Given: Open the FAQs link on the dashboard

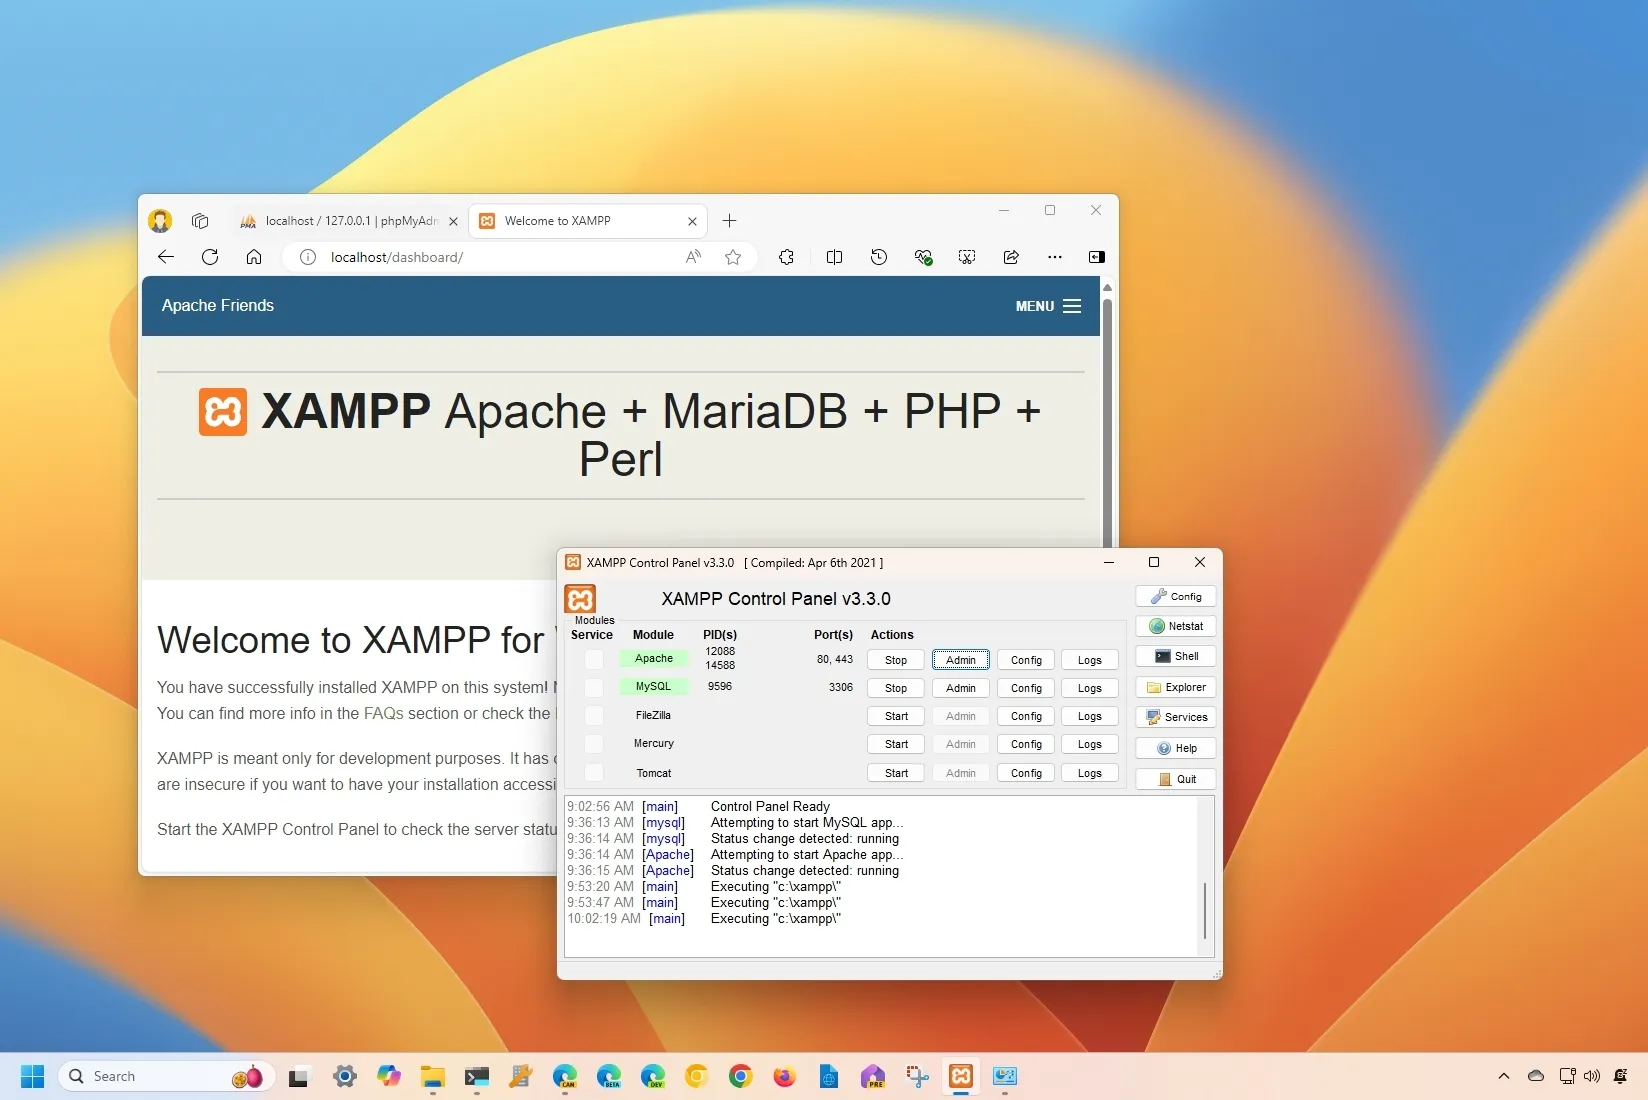Looking at the screenshot, I should coord(384,714).
